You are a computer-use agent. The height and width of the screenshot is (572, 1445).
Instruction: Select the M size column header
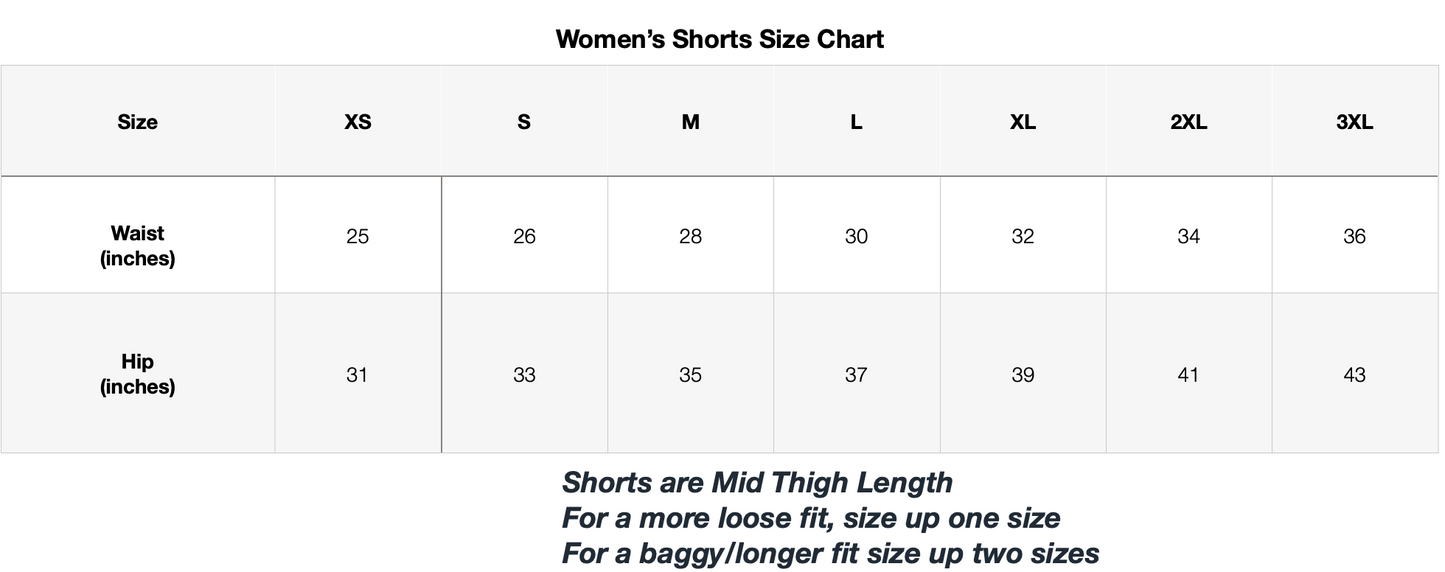click(690, 122)
